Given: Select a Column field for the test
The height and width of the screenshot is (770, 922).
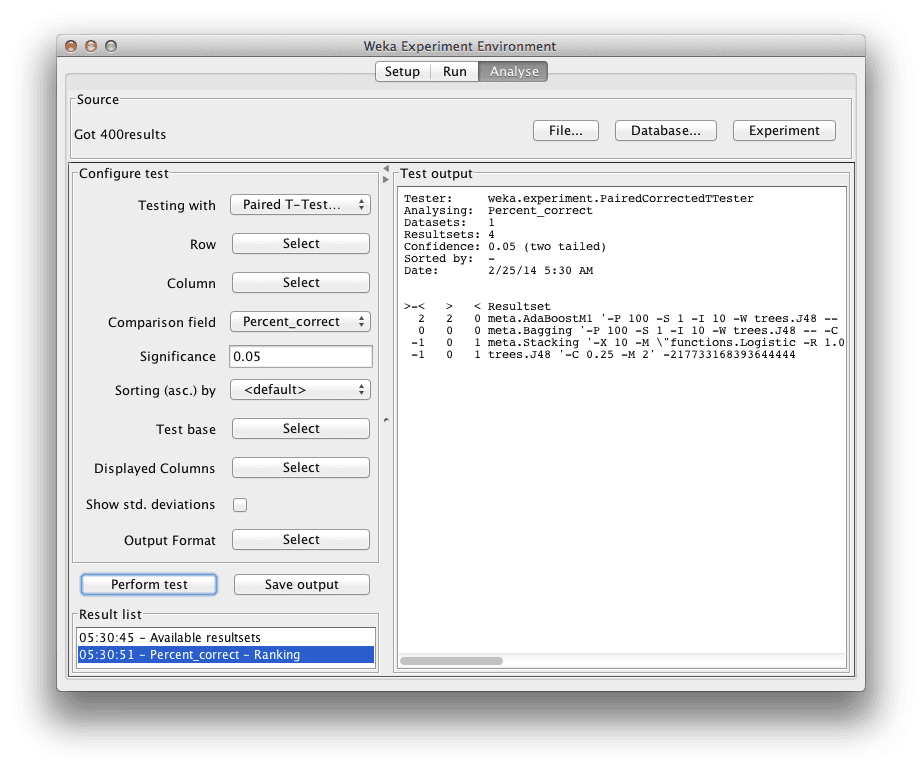Looking at the screenshot, I should [x=300, y=282].
